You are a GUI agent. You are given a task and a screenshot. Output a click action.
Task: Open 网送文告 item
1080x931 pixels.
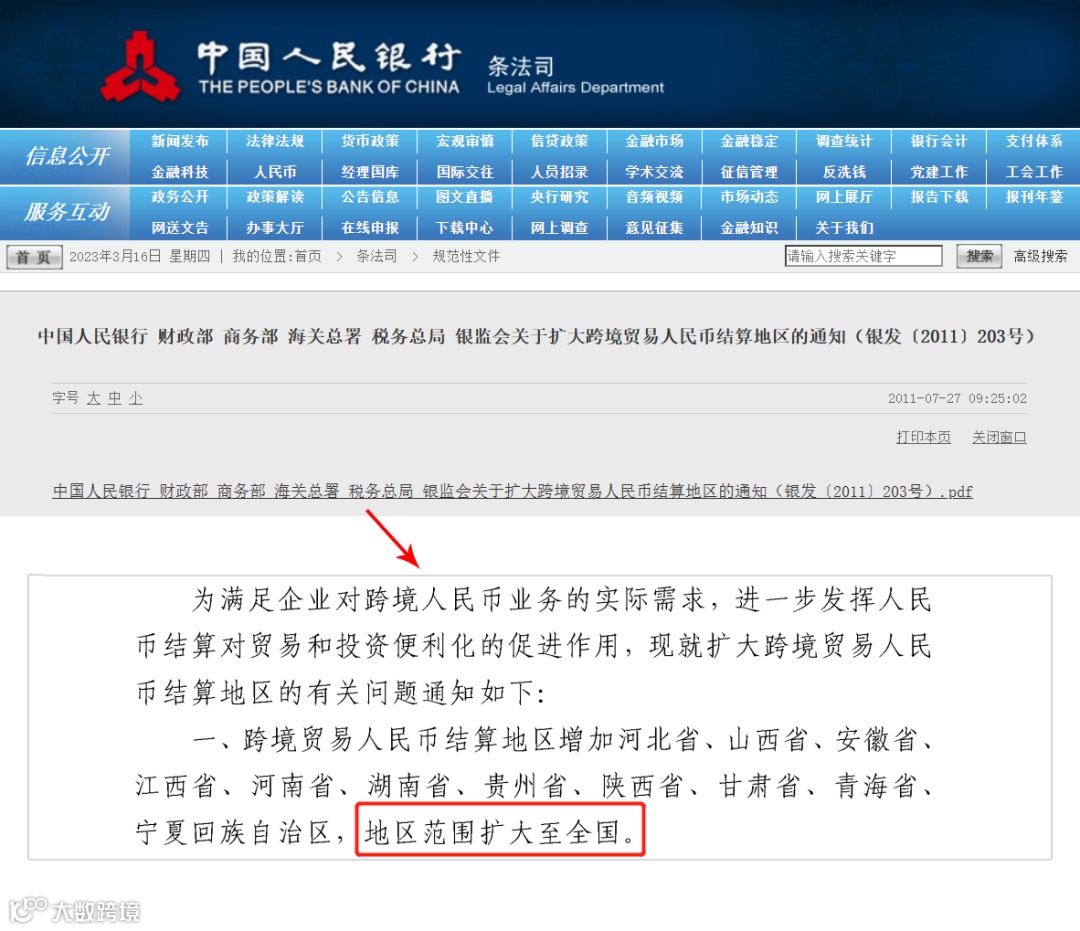[180, 227]
